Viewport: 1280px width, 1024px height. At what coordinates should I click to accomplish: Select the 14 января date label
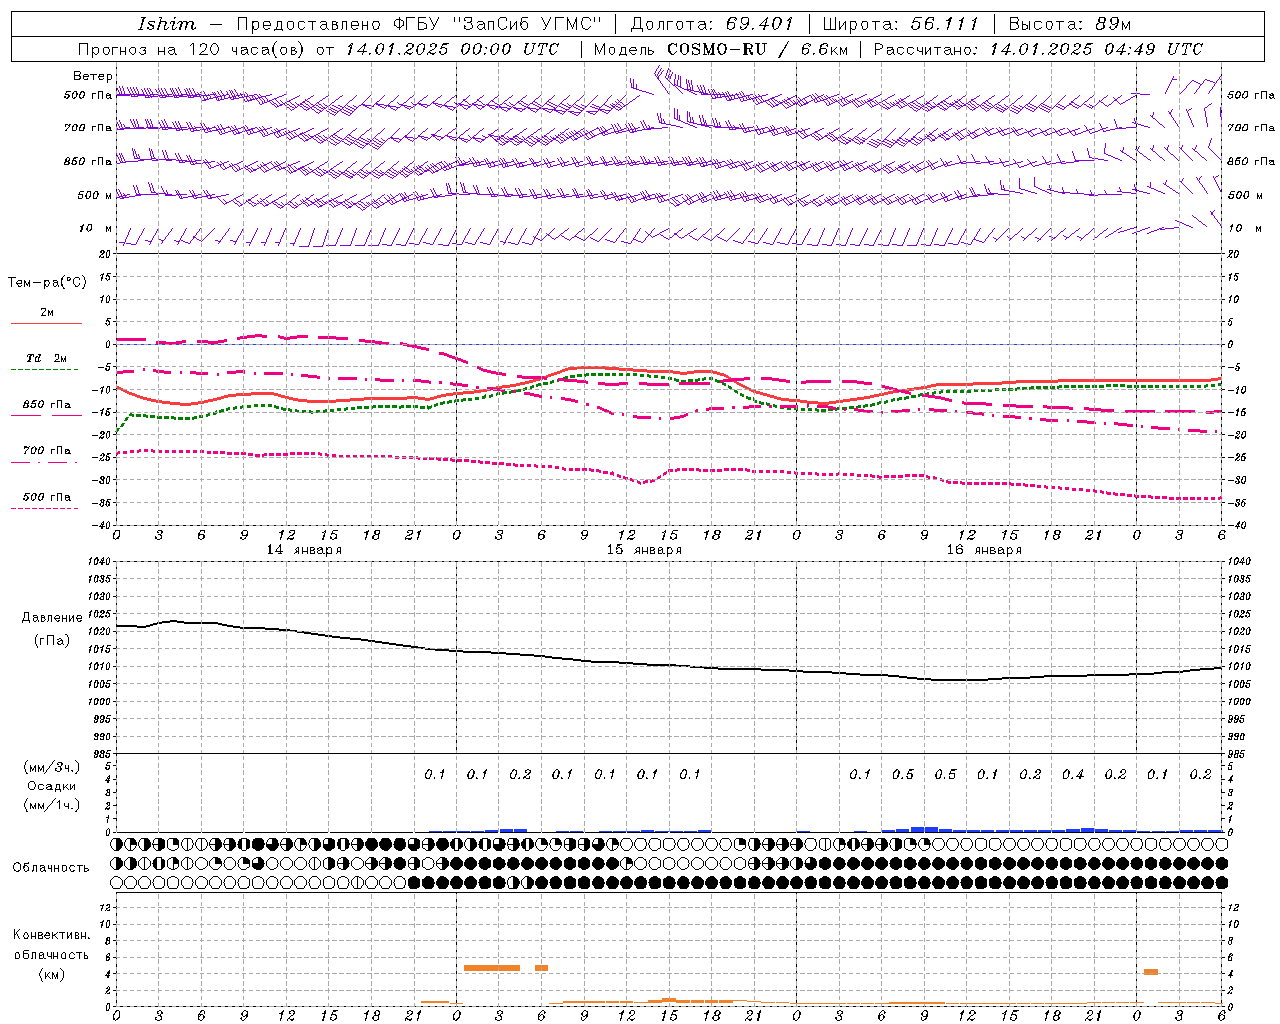(303, 550)
